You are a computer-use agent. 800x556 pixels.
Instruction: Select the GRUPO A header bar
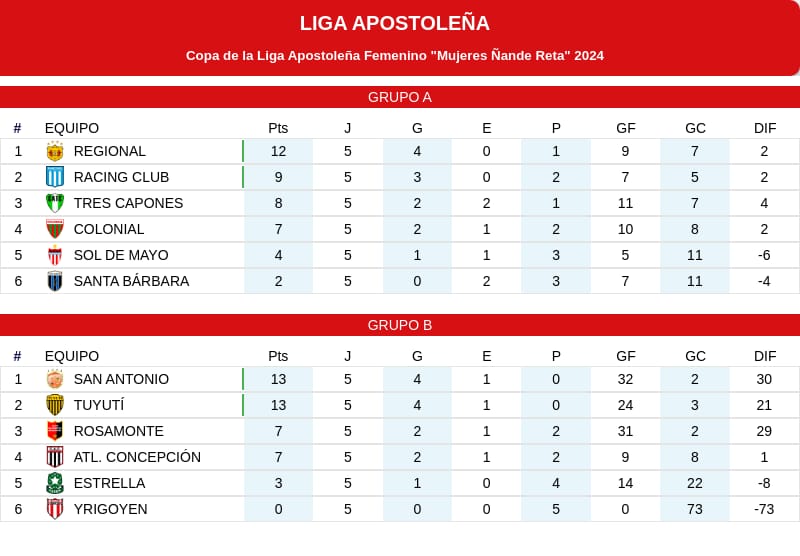coord(400,97)
